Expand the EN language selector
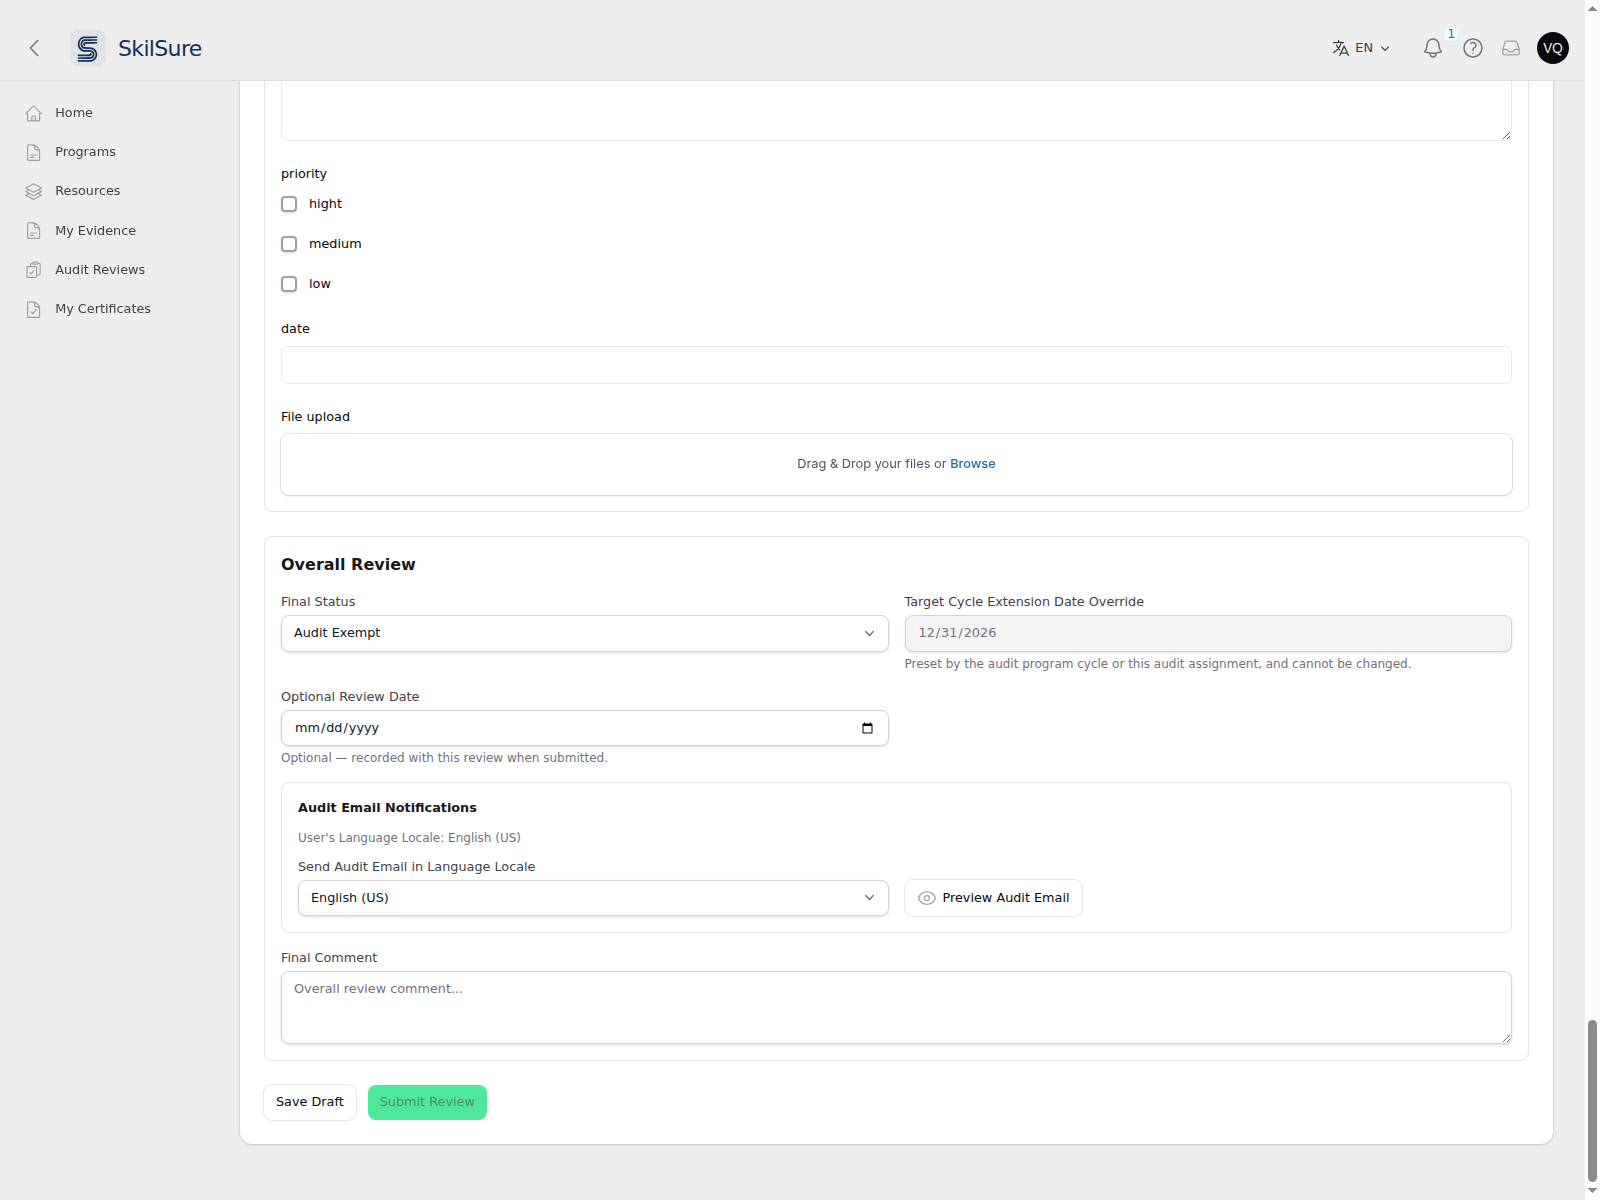This screenshot has height=1200, width=1600. 1361,48
